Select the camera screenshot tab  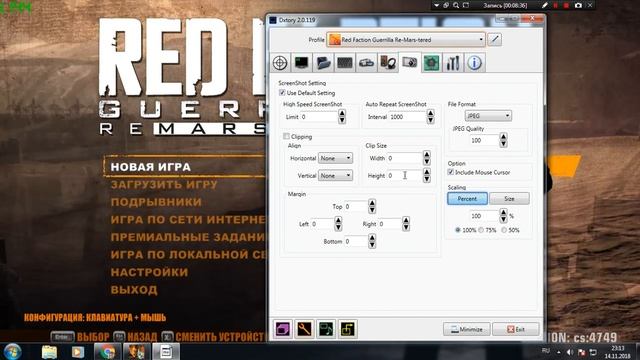(x=409, y=62)
